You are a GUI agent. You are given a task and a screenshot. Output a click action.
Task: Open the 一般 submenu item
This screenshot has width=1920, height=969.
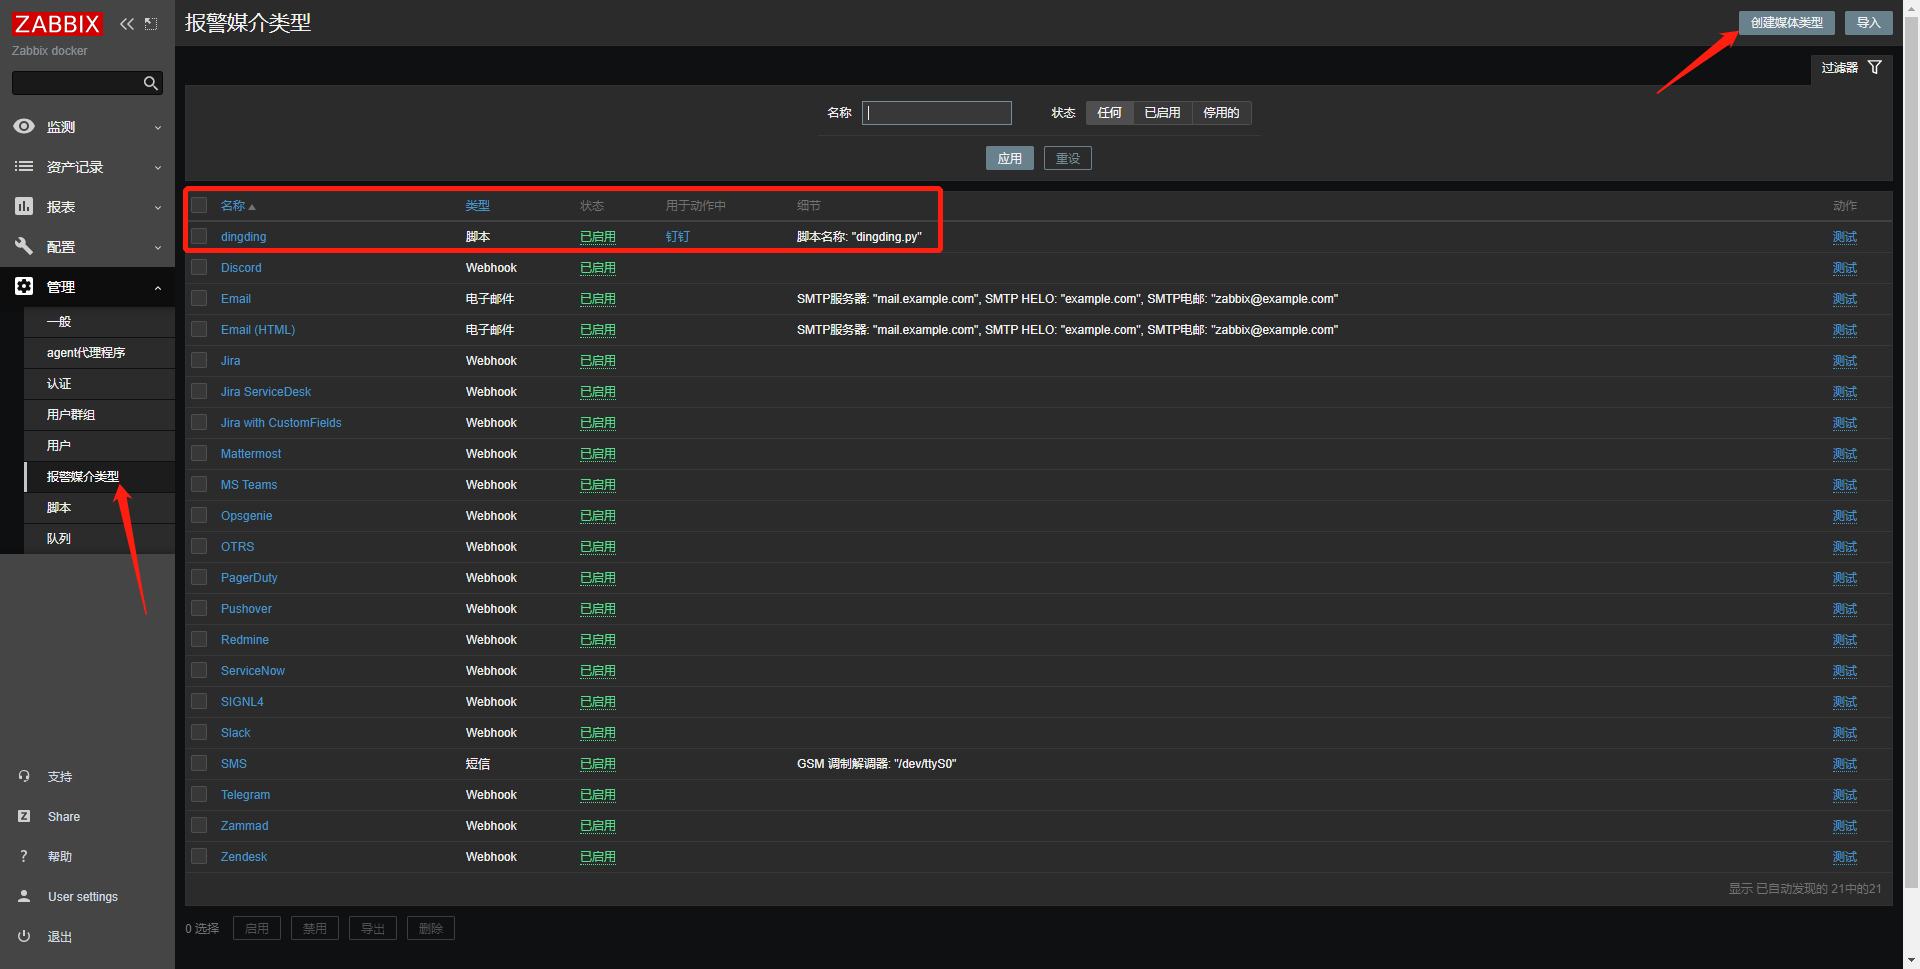tap(99, 322)
